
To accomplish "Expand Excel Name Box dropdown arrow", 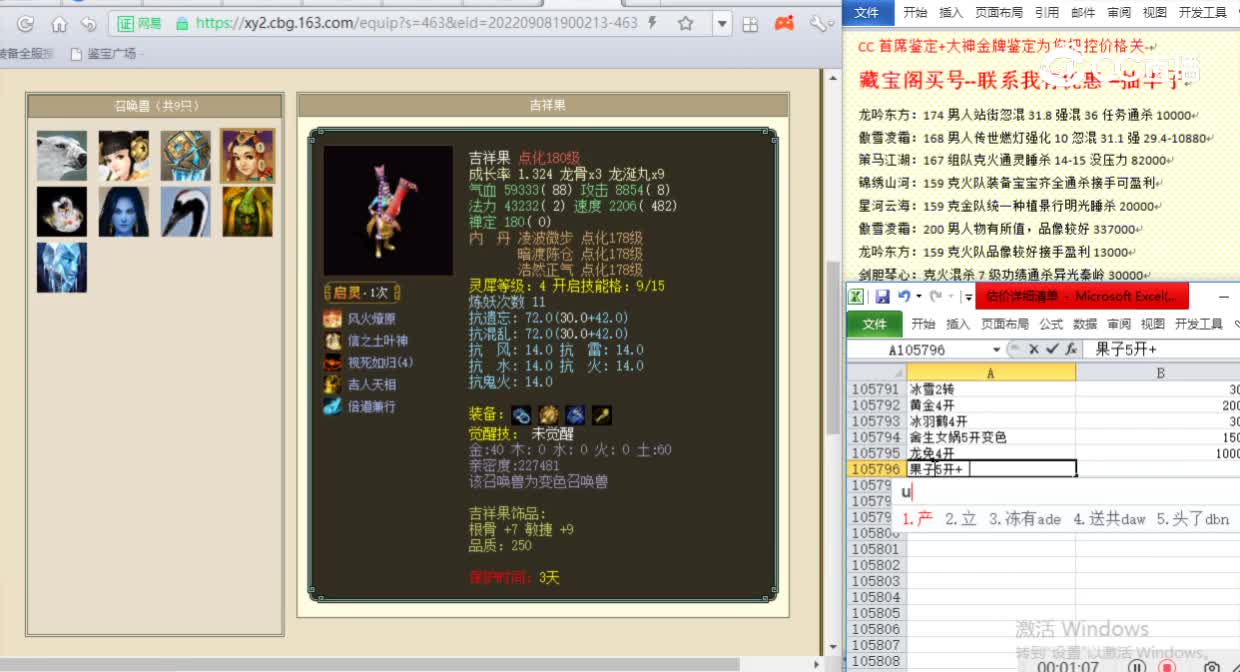I will [x=996, y=350].
